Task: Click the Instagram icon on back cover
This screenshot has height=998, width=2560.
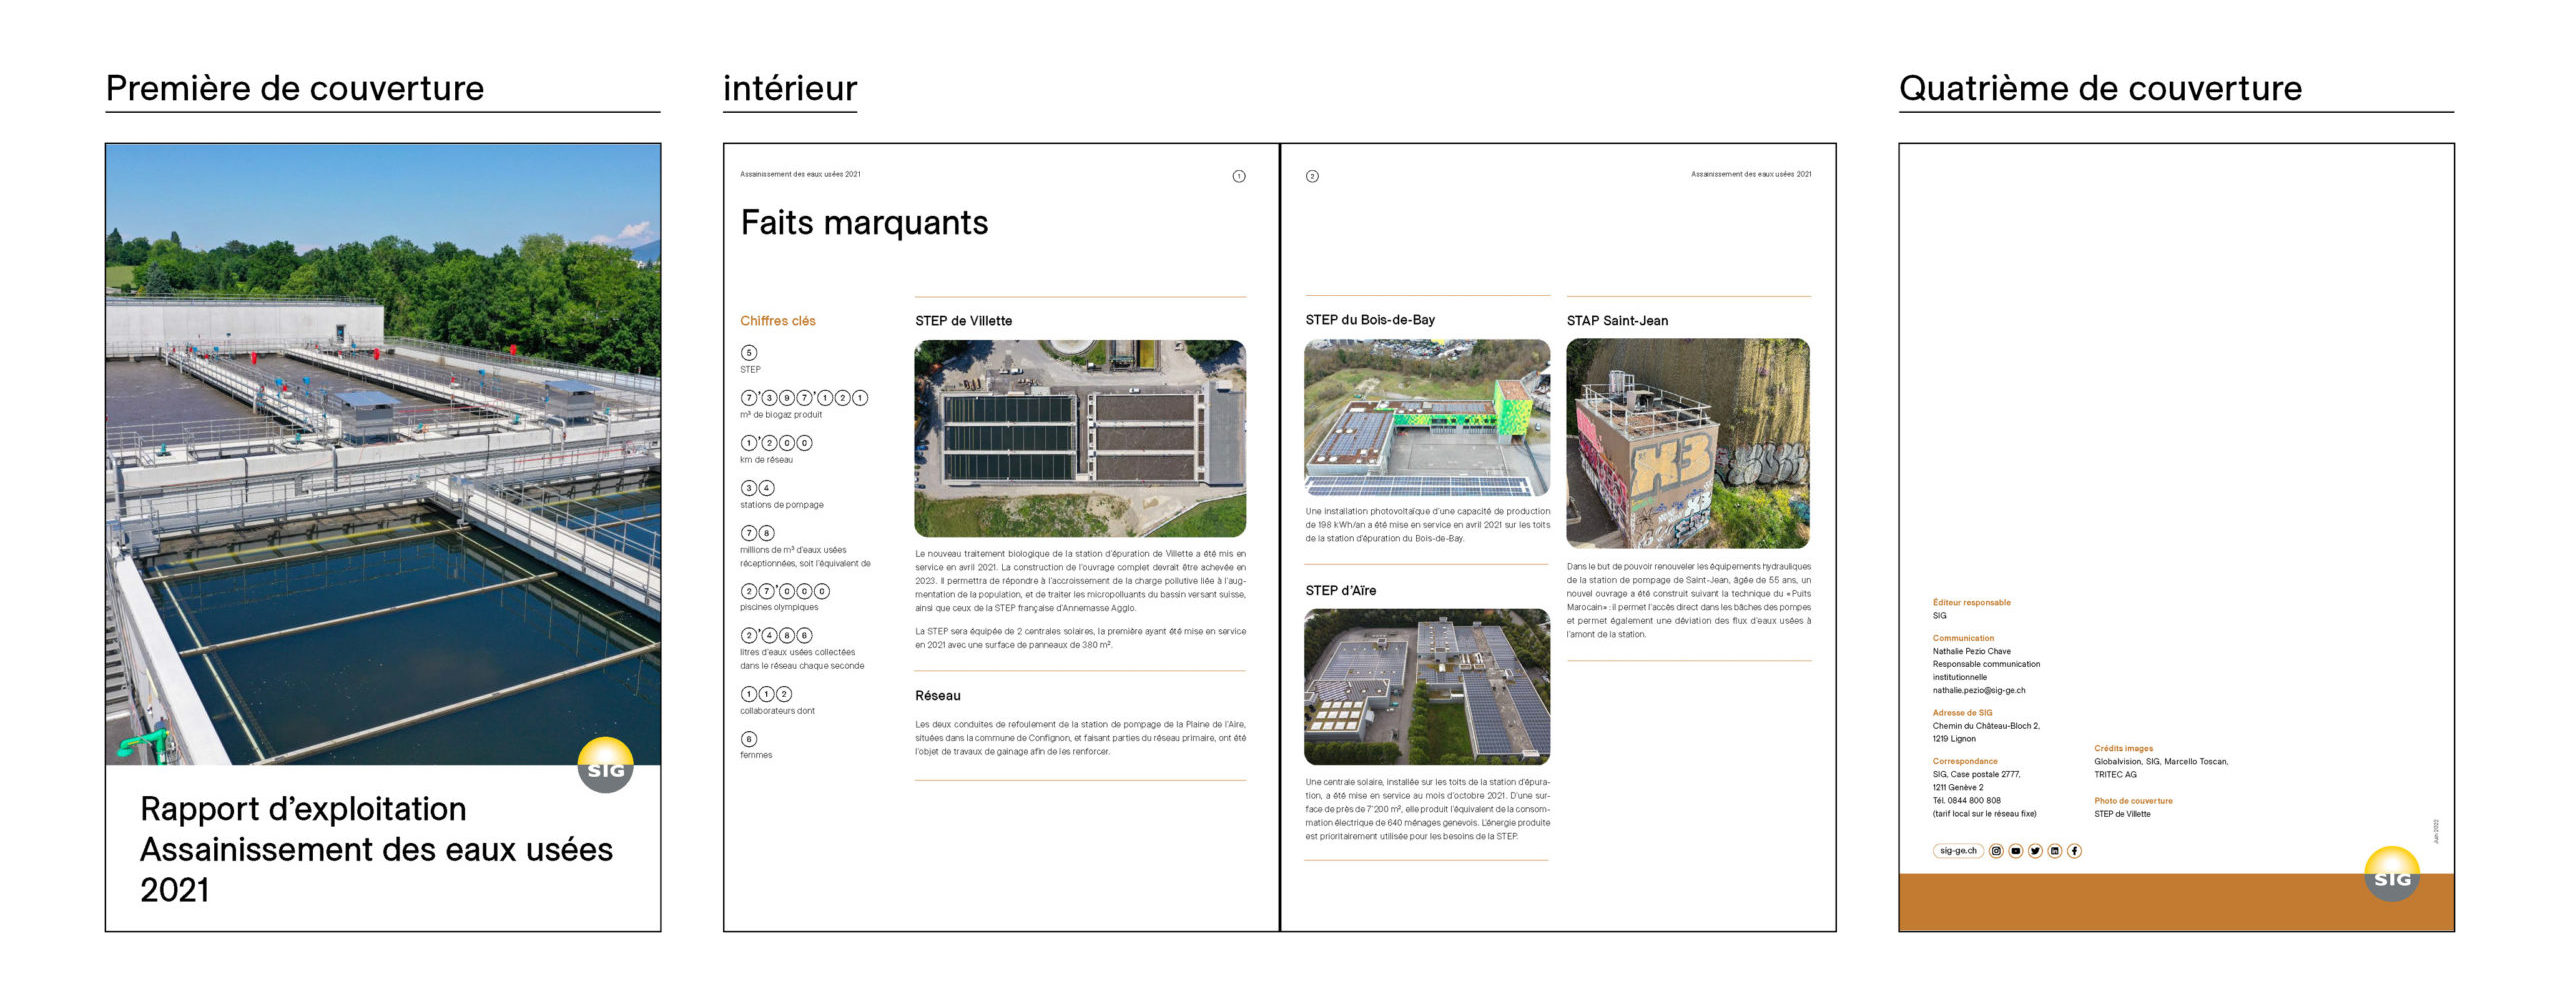Action: click(x=1995, y=851)
